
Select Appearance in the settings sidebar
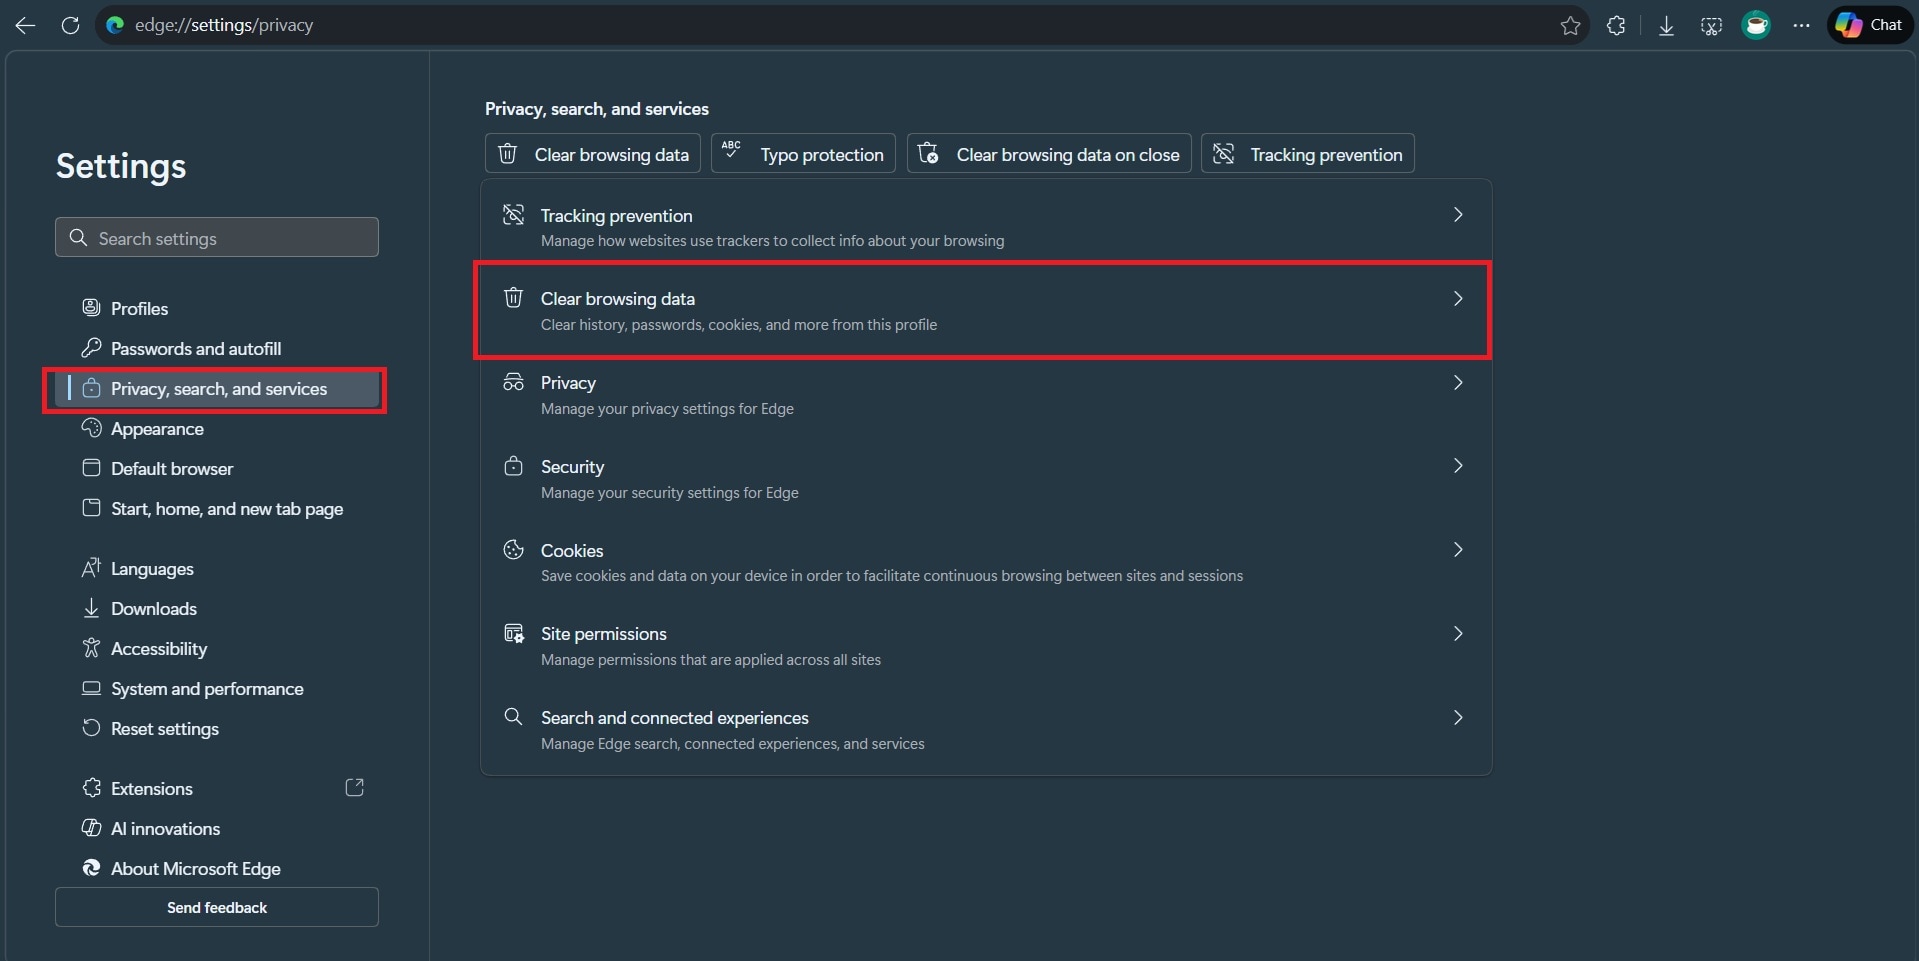[x=157, y=428]
